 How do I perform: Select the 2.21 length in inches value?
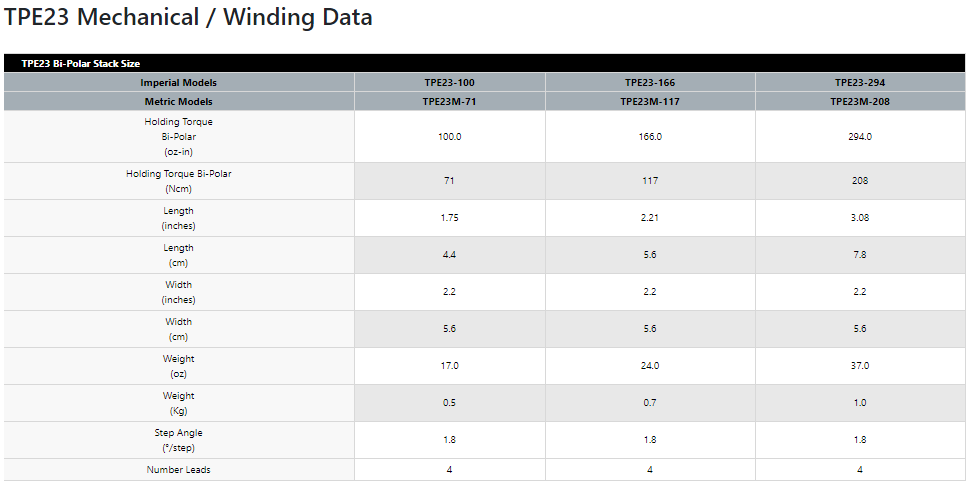[650, 218]
